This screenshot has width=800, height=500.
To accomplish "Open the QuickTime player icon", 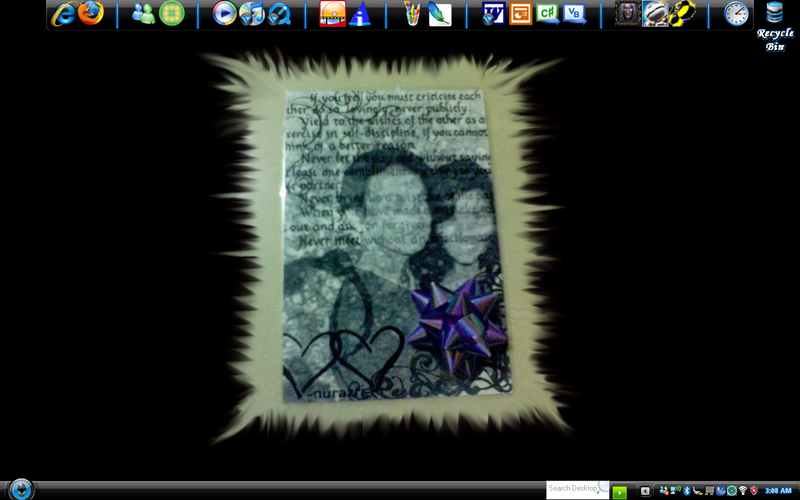I will pos(279,13).
